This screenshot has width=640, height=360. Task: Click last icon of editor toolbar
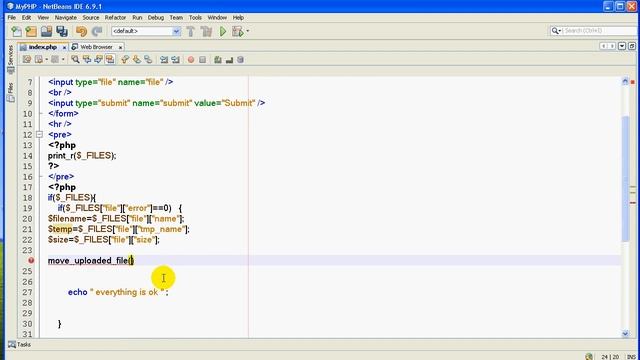[x=240, y=60]
